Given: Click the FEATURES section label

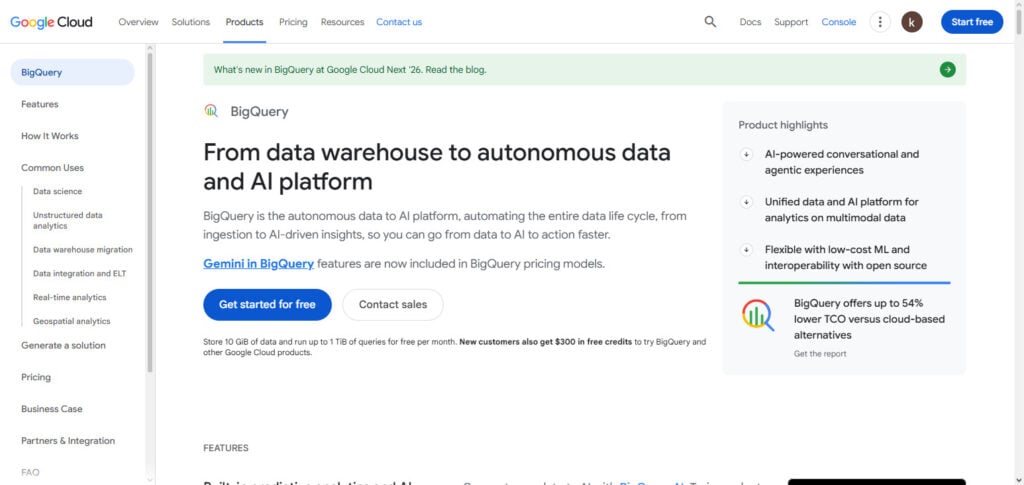Looking at the screenshot, I should pyautogui.click(x=226, y=448).
